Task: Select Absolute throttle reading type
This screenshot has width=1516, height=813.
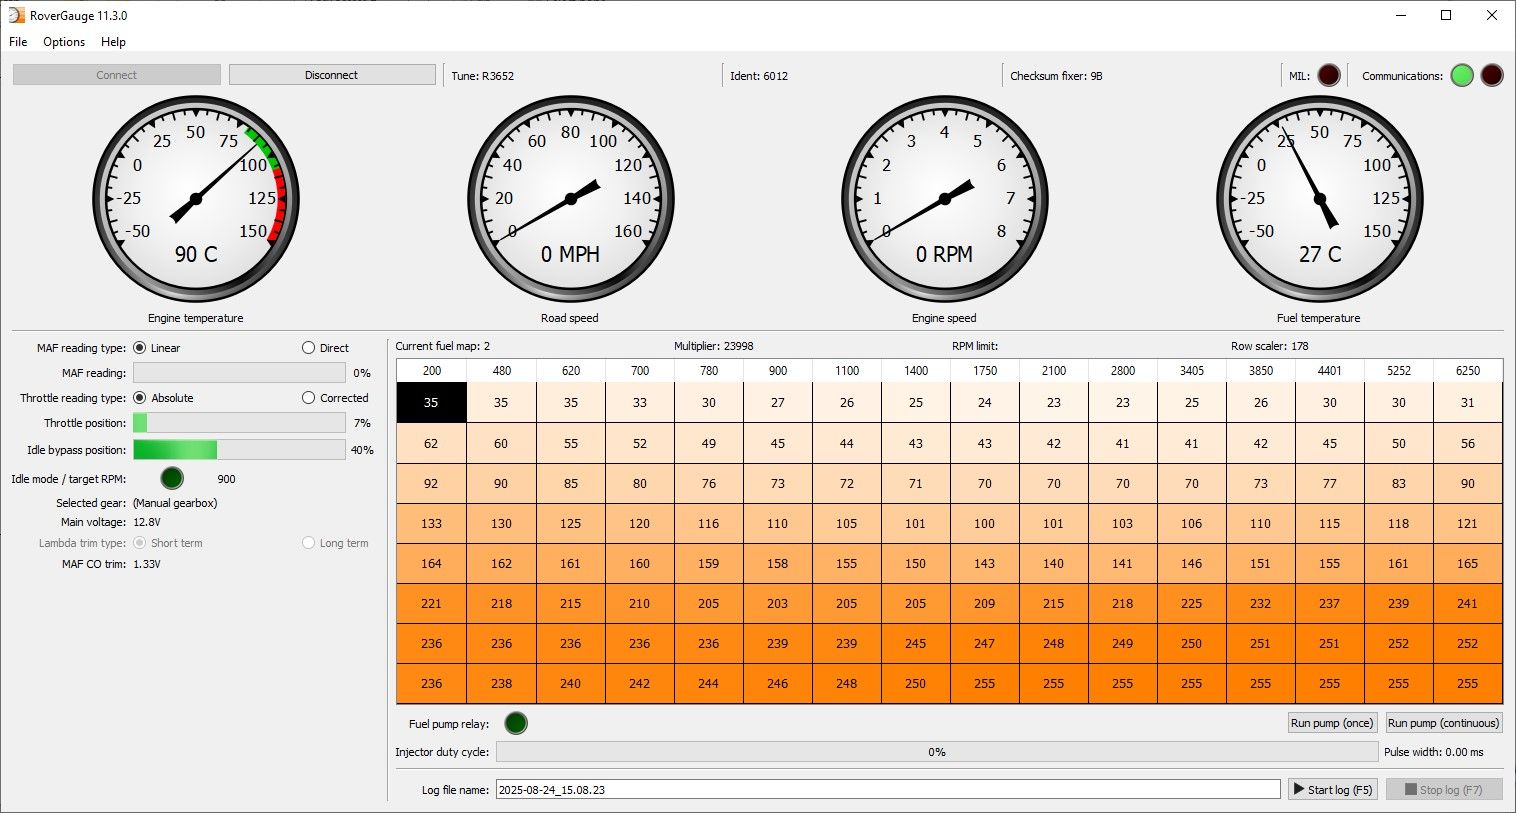Action: coord(140,398)
